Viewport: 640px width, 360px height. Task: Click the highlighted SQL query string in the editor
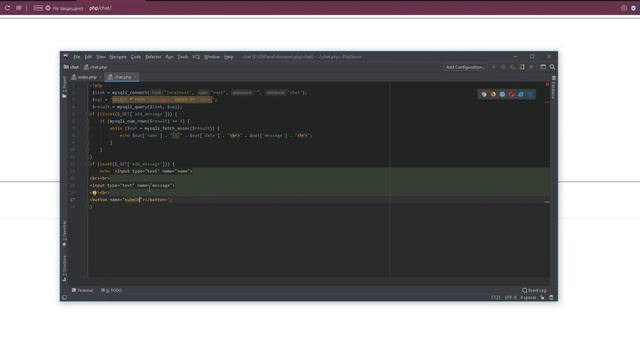(x=162, y=100)
